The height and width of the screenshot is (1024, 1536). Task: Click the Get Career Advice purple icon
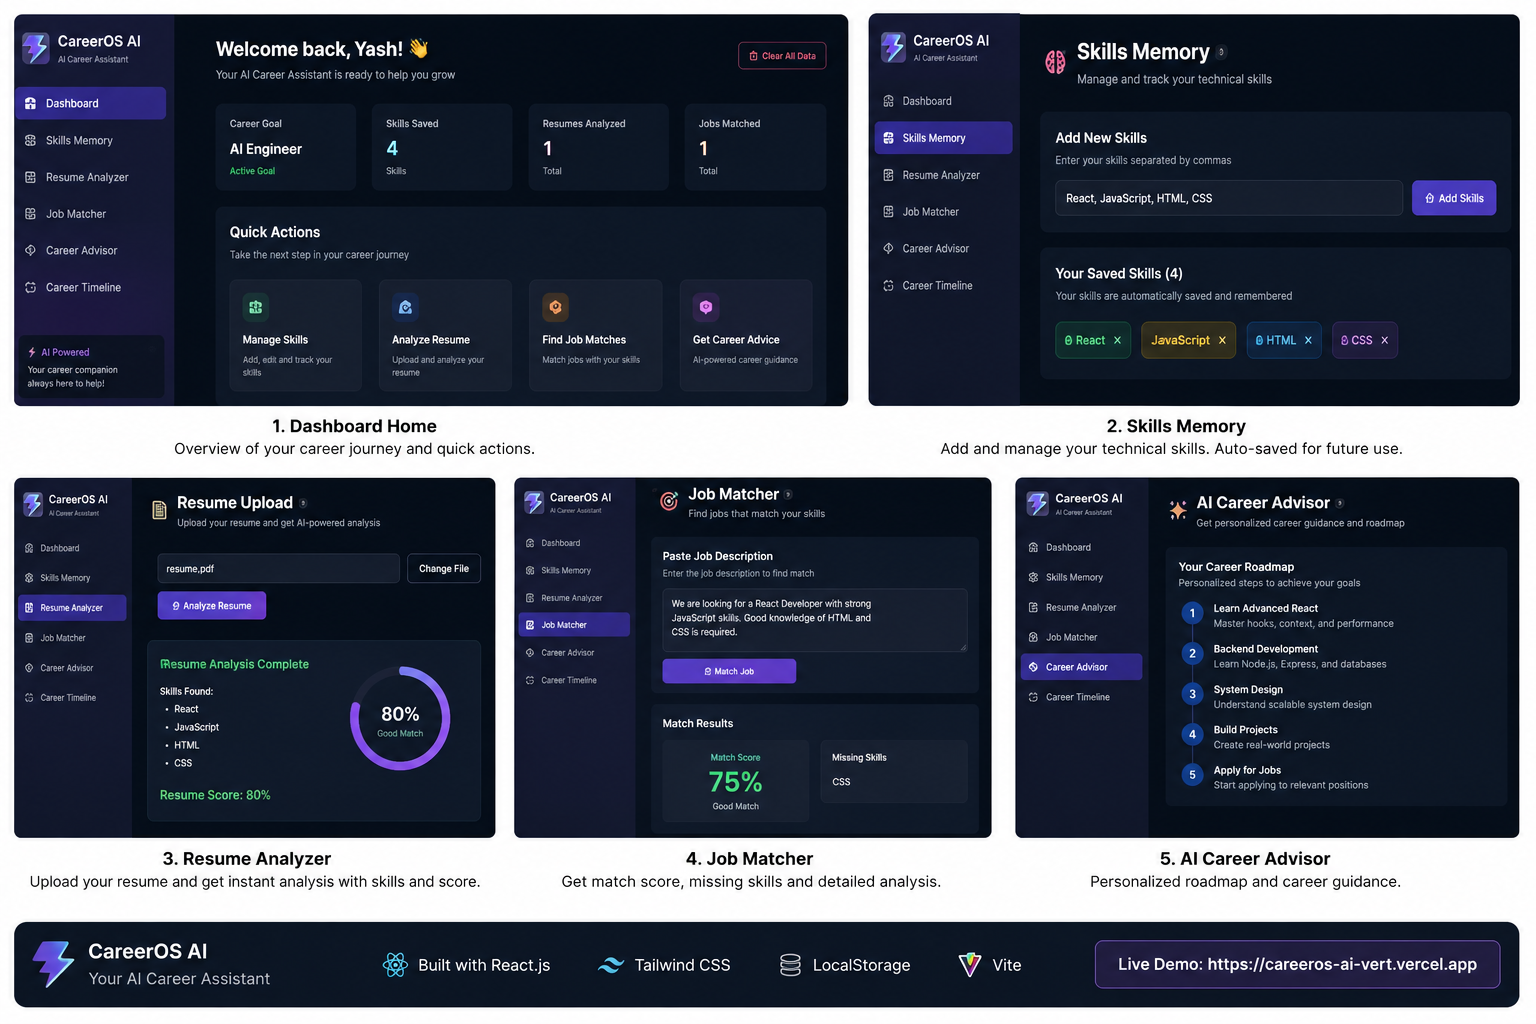(x=706, y=307)
